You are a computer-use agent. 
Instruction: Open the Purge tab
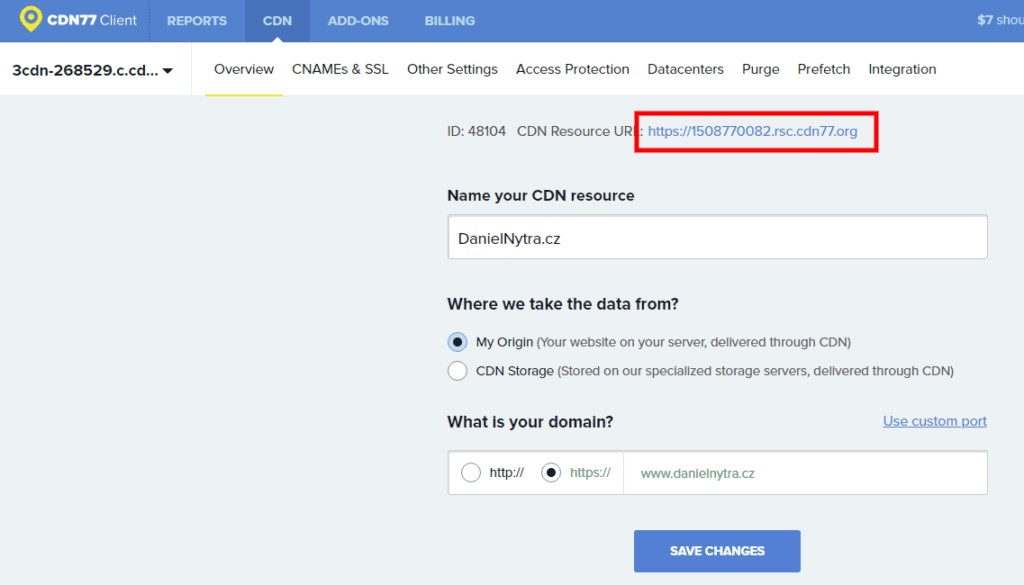click(x=760, y=69)
